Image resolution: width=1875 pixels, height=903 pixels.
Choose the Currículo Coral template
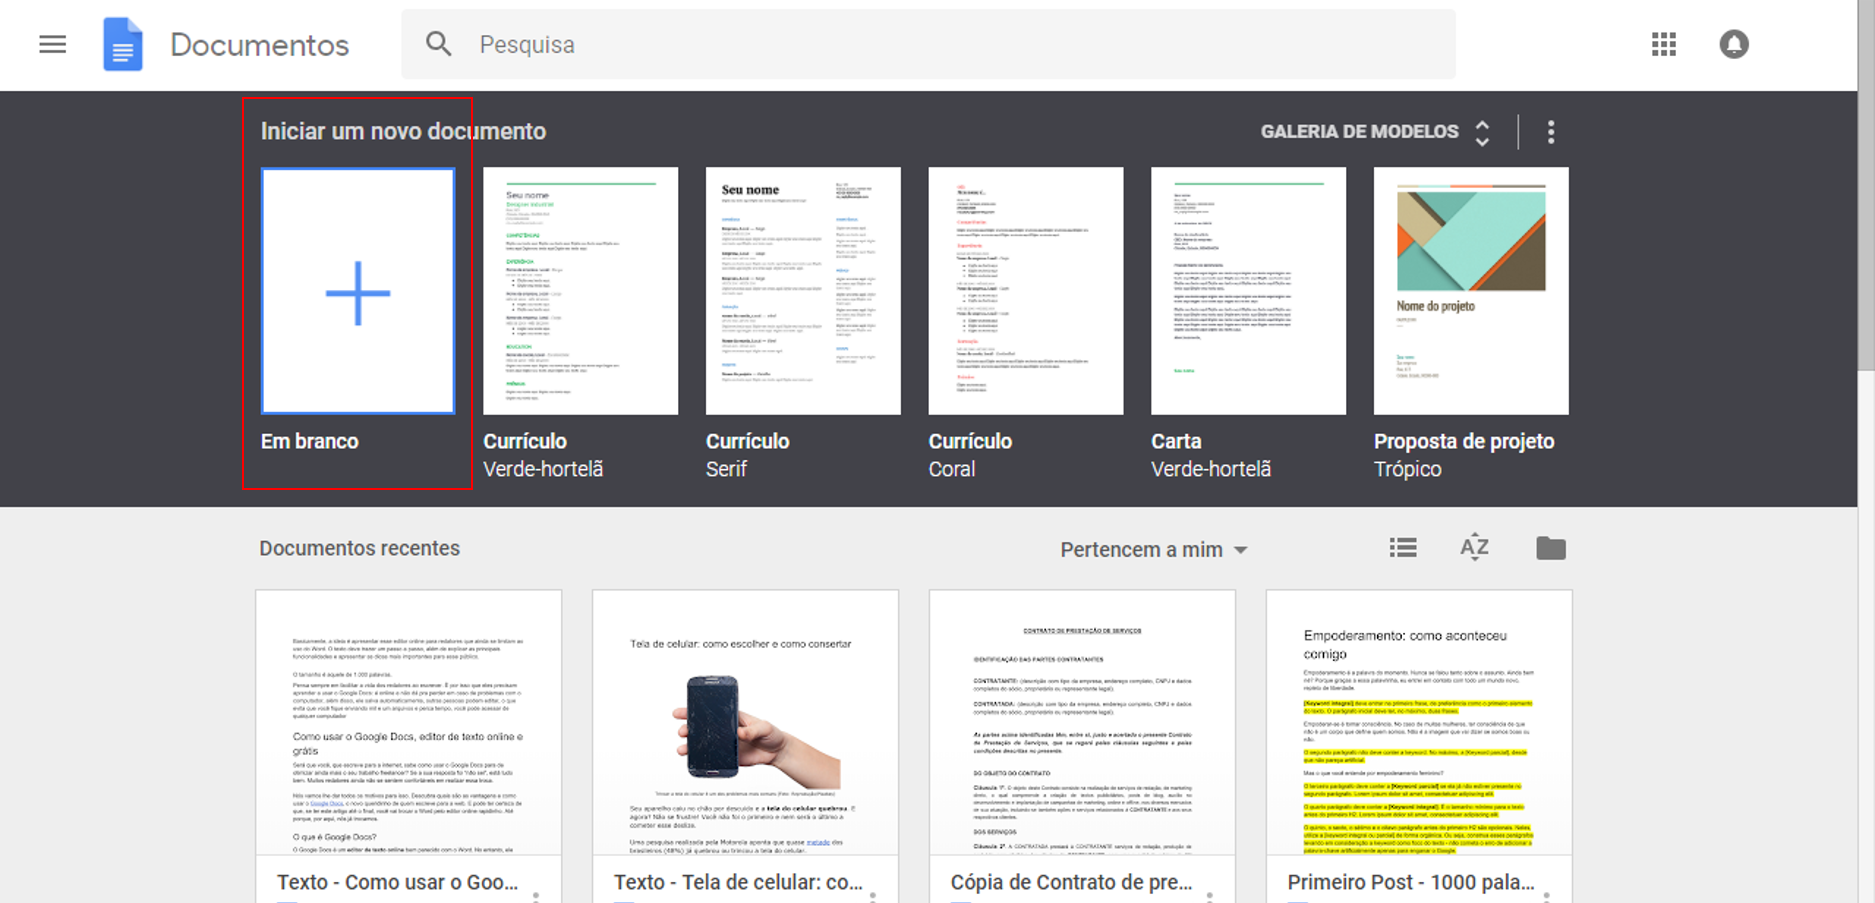(1025, 291)
